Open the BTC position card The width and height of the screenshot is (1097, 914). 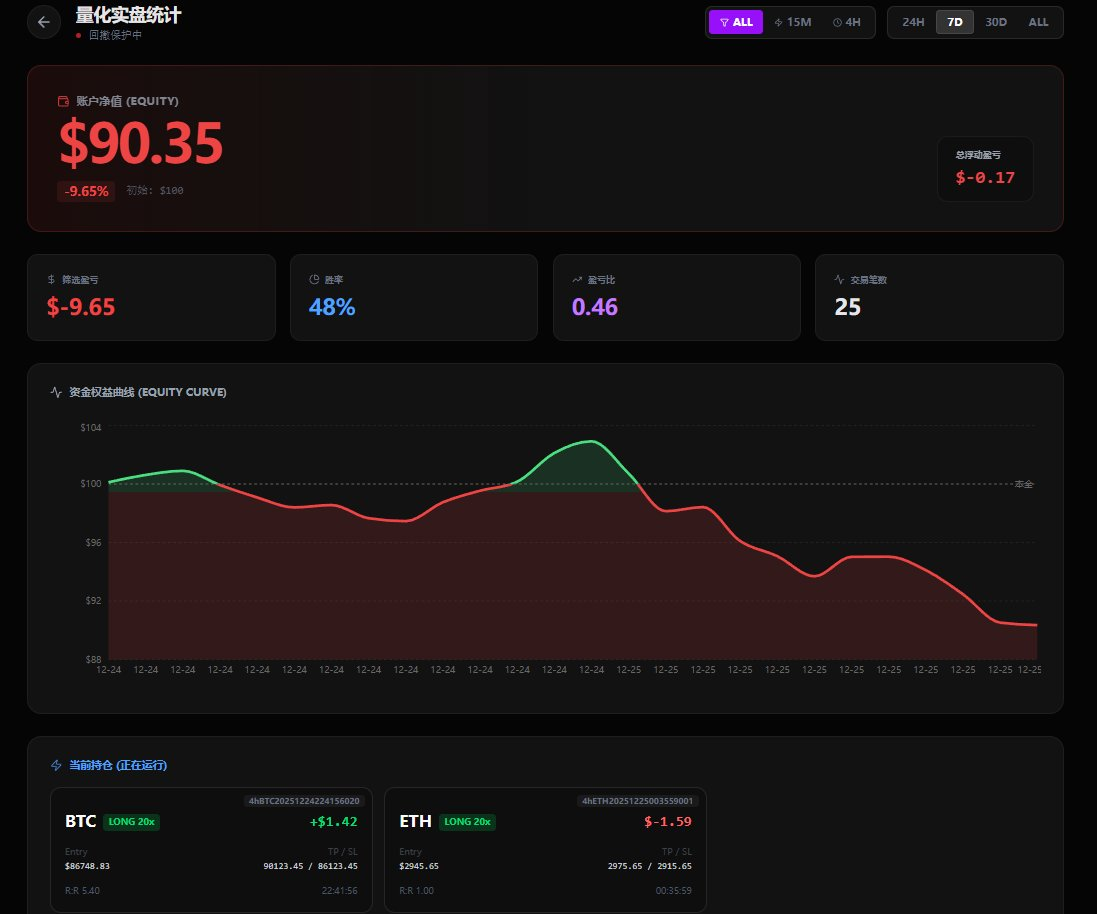(x=211, y=849)
